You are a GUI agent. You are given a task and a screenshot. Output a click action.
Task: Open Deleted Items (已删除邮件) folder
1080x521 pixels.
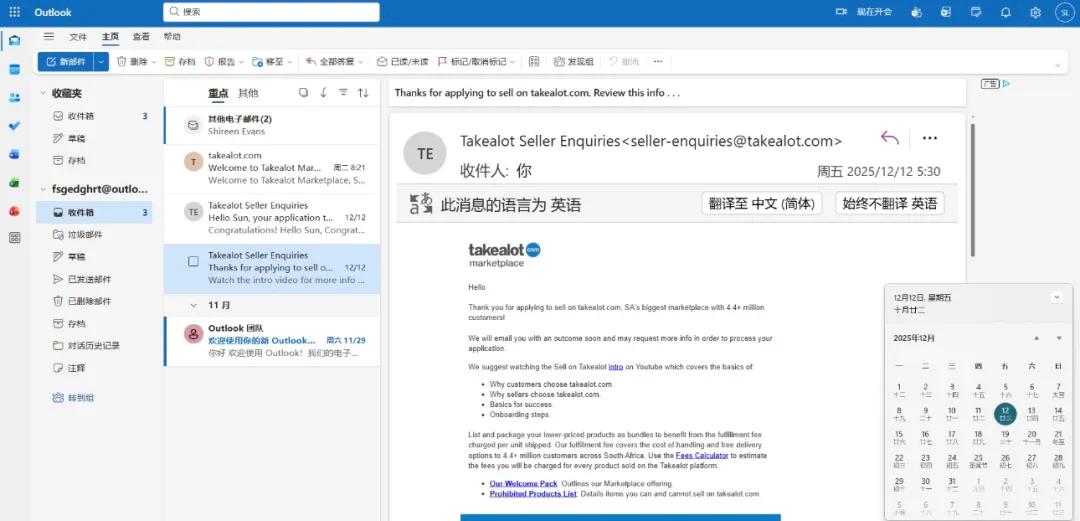94,301
